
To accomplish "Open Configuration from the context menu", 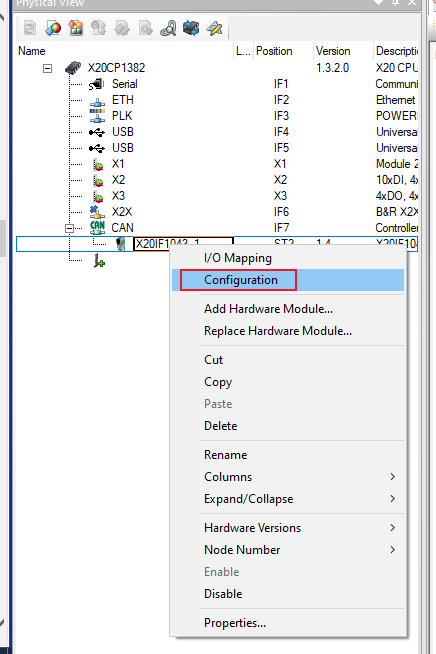I will point(241,280).
